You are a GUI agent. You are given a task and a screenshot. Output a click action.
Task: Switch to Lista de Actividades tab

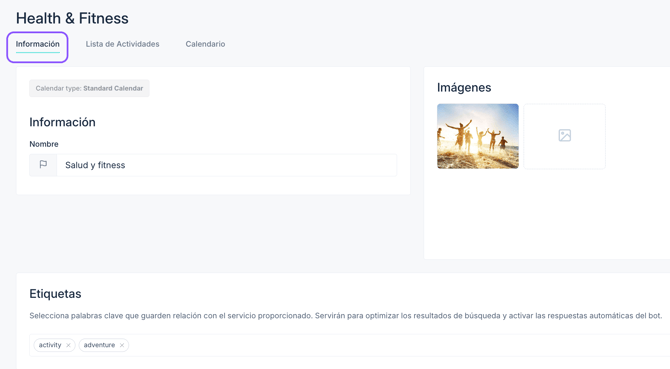pyautogui.click(x=122, y=44)
